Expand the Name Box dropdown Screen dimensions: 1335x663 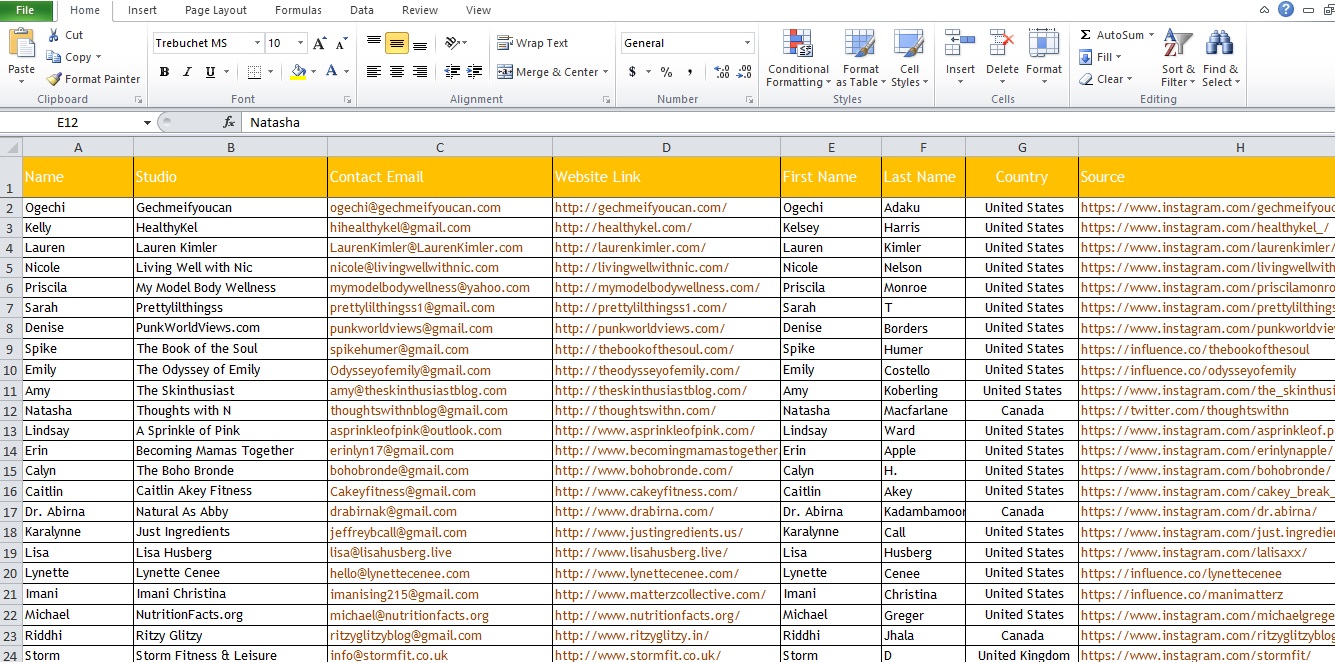pyautogui.click(x=147, y=123)
